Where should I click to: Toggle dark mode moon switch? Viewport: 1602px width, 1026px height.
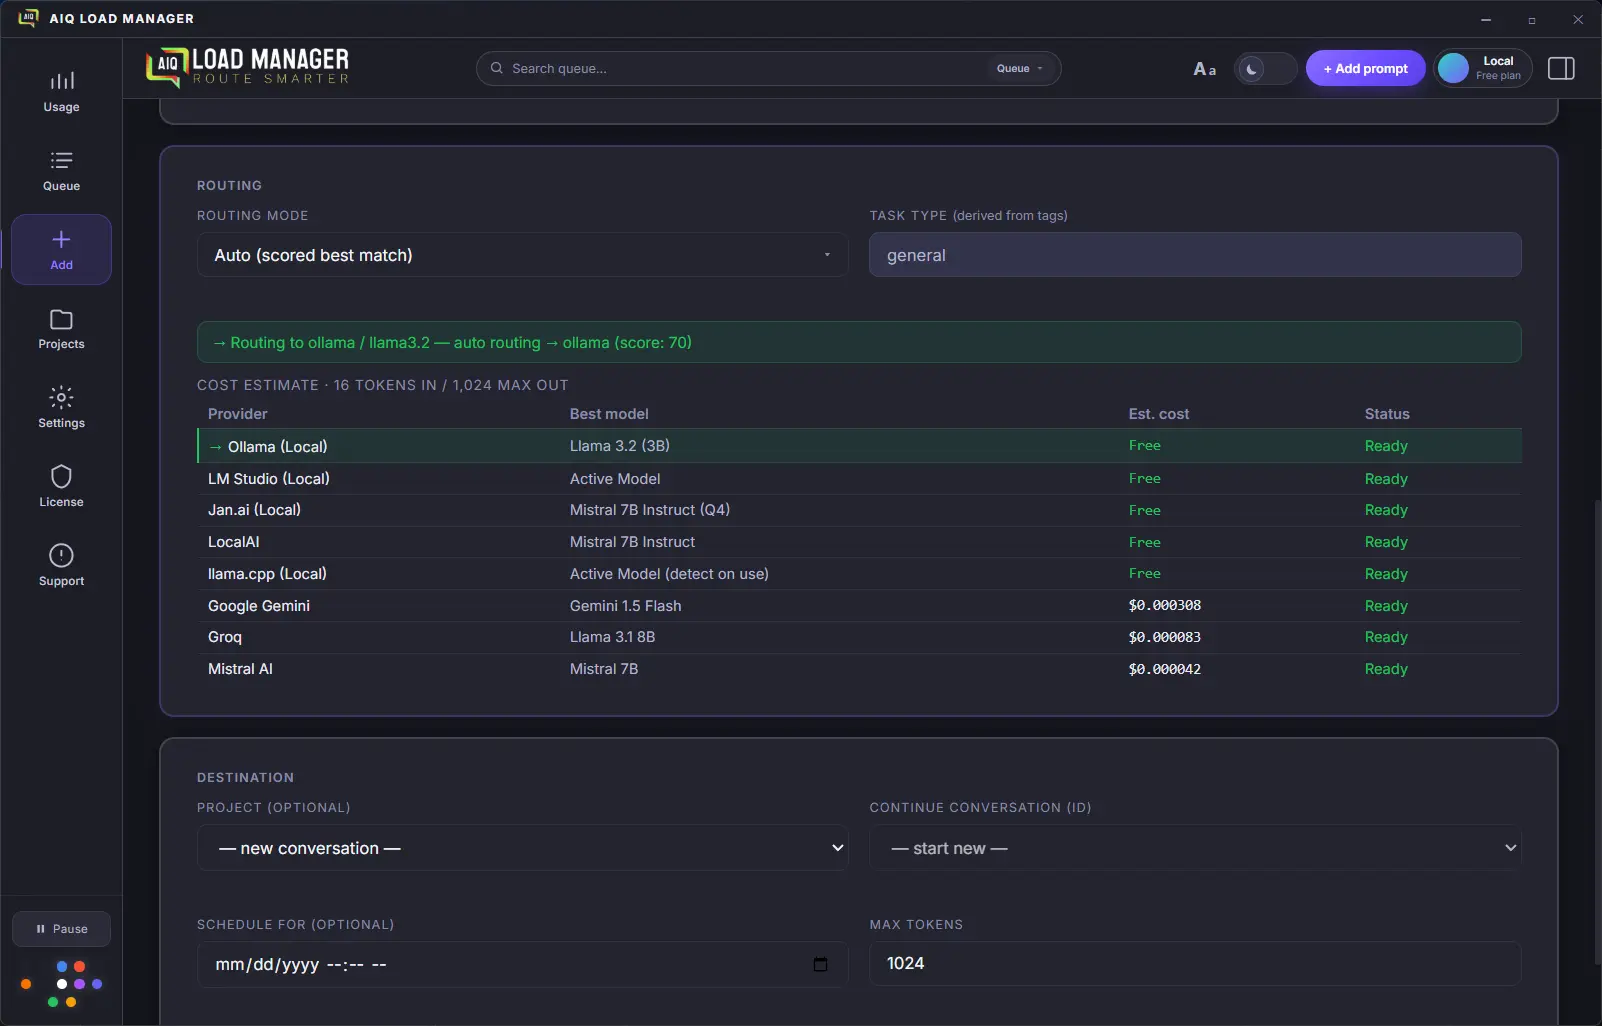[1265, 69]
